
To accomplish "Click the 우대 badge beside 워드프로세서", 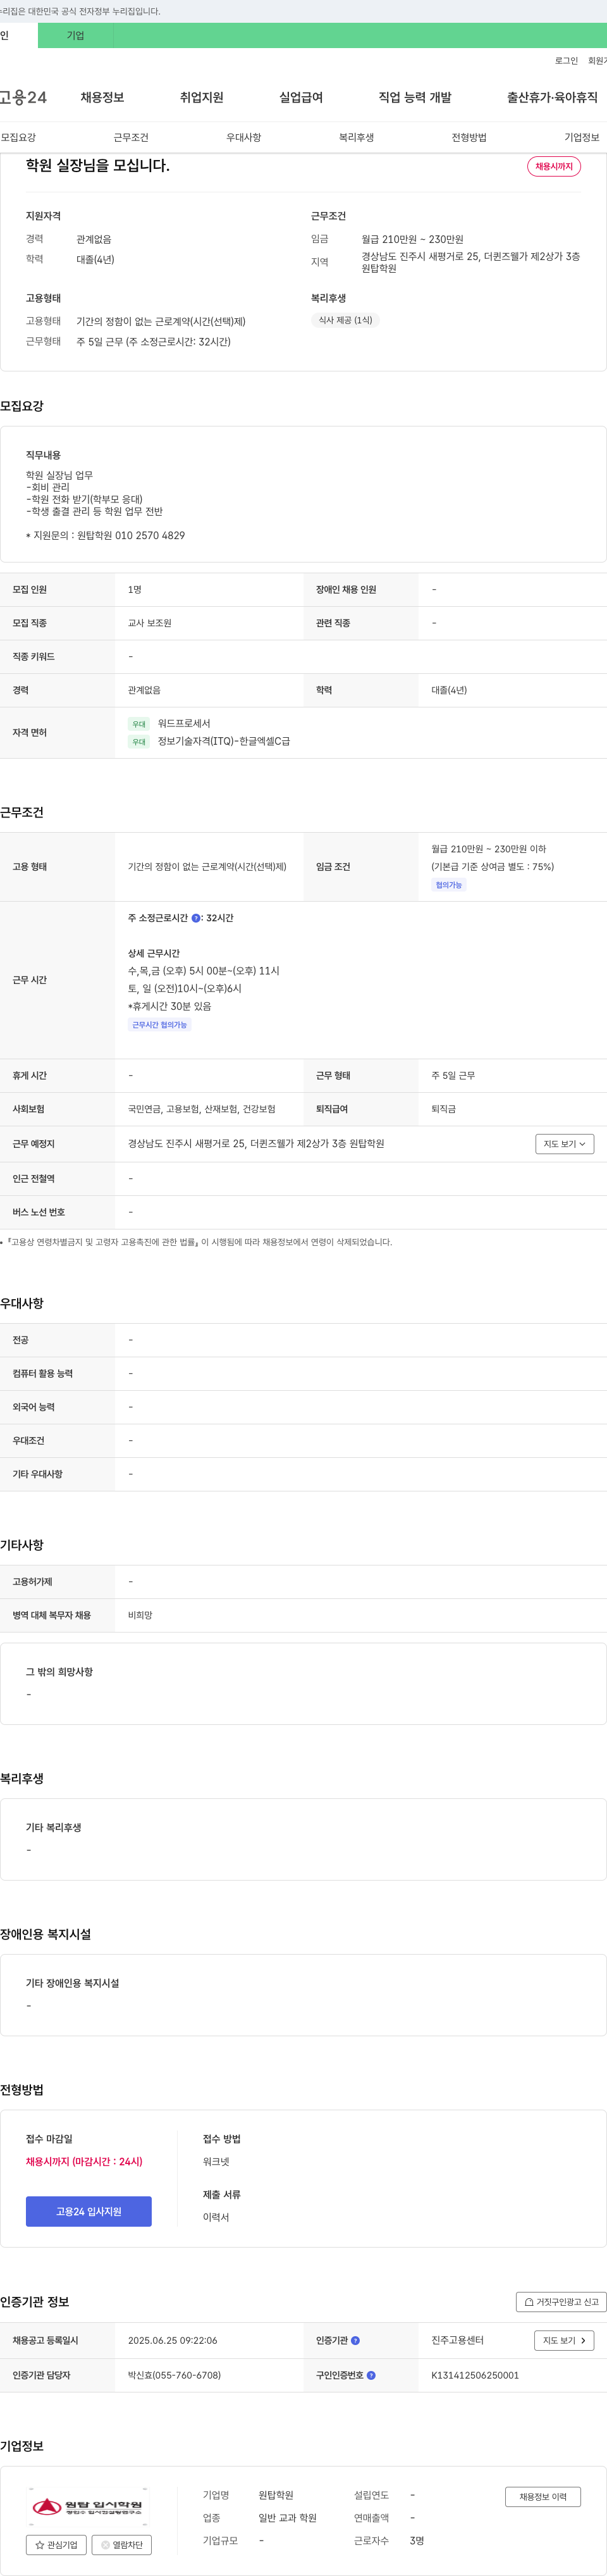I will coord(139,724).
